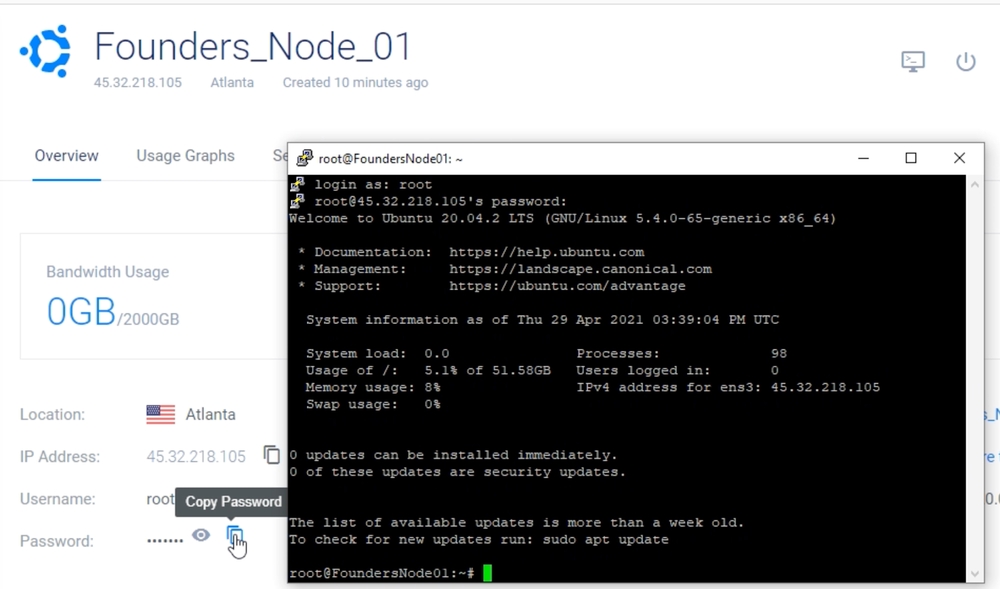Click the https://help.ubuntu.com text in terminal
This screenshot has width=1000, height=589.
pos(547,252)
